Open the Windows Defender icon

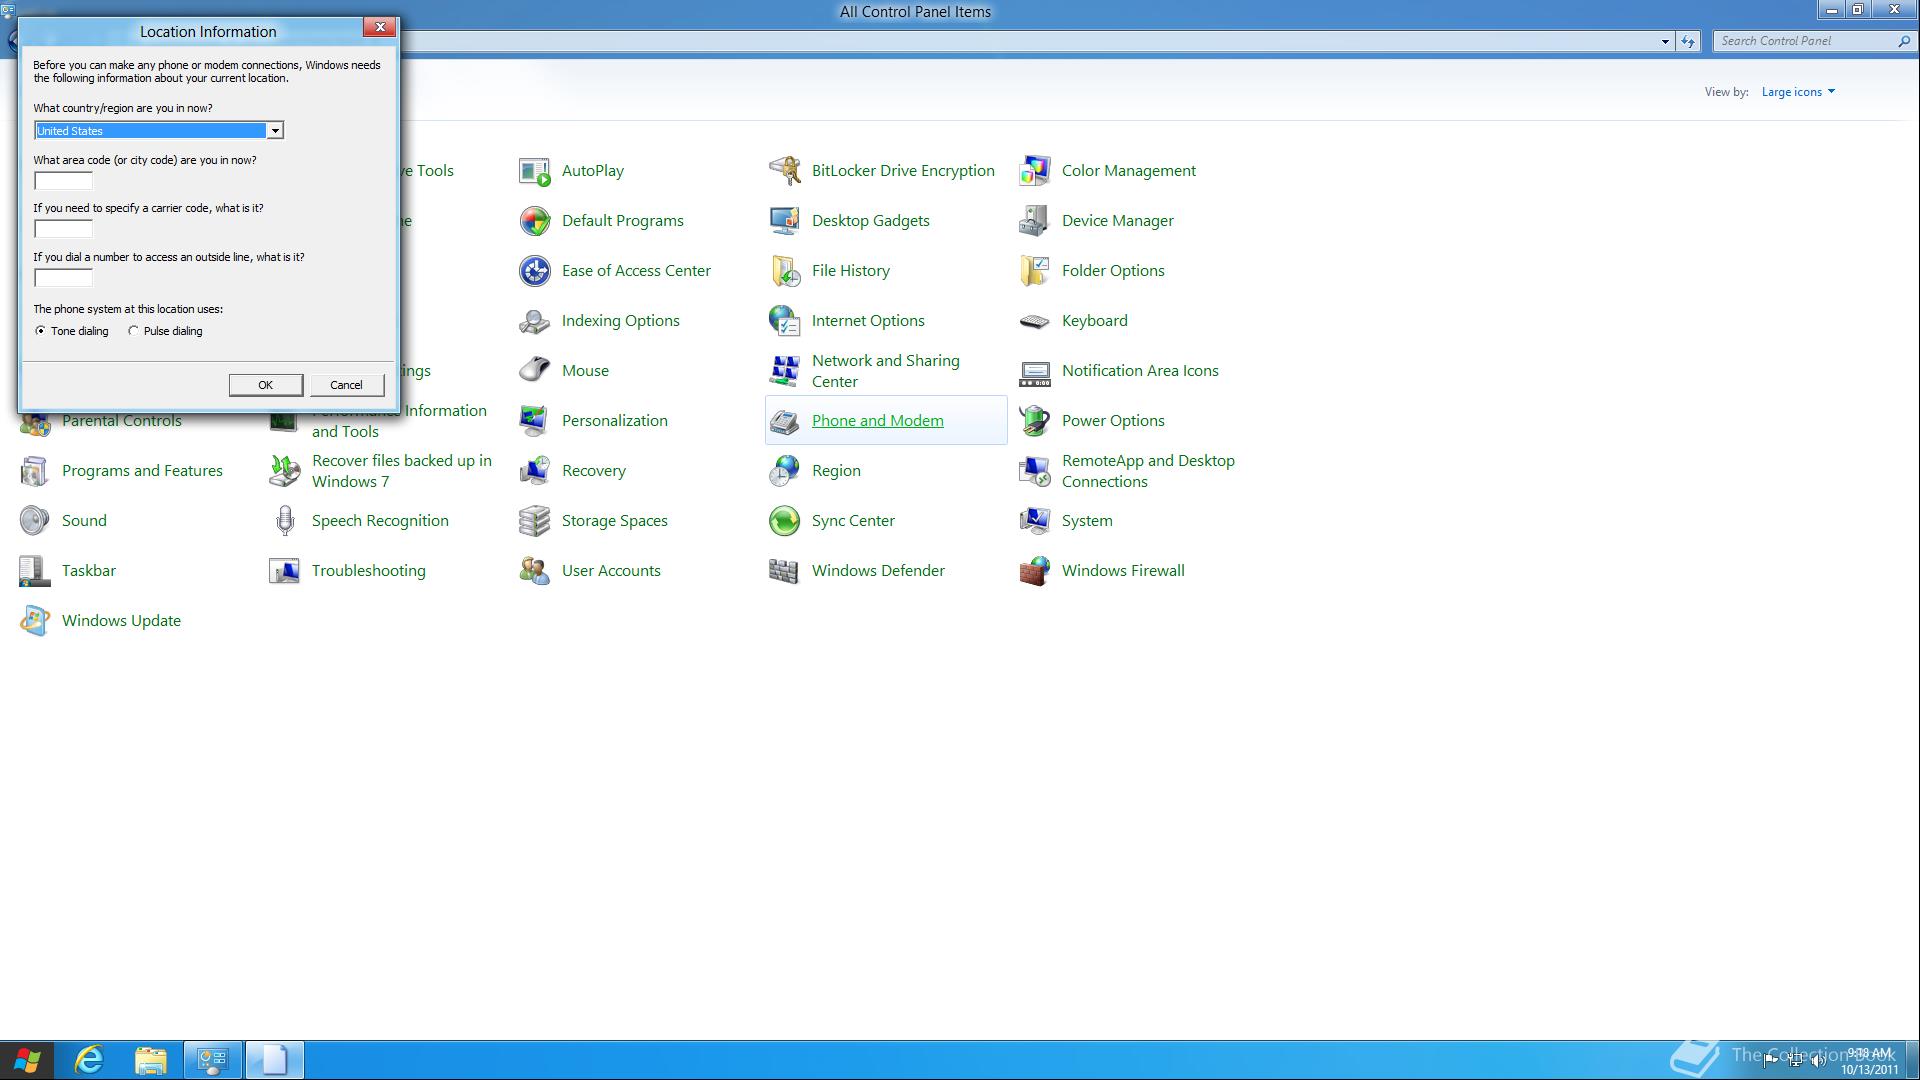click(x=785, y=571)
